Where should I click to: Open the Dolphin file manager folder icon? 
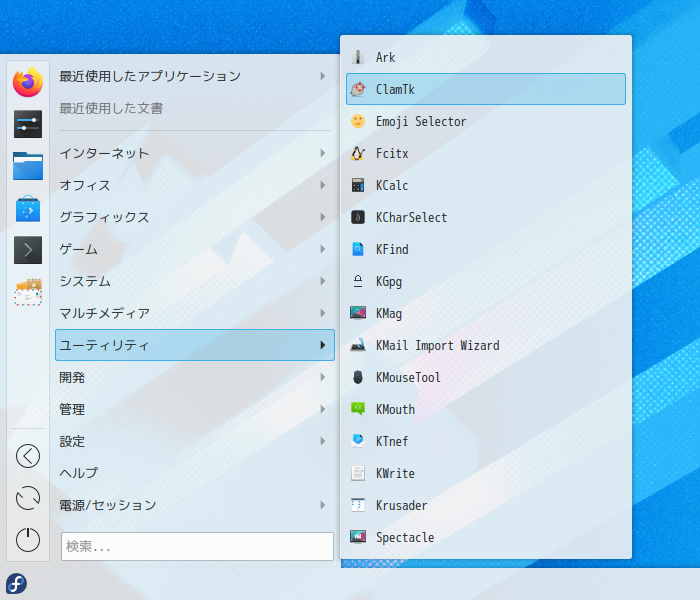point(28,166)
